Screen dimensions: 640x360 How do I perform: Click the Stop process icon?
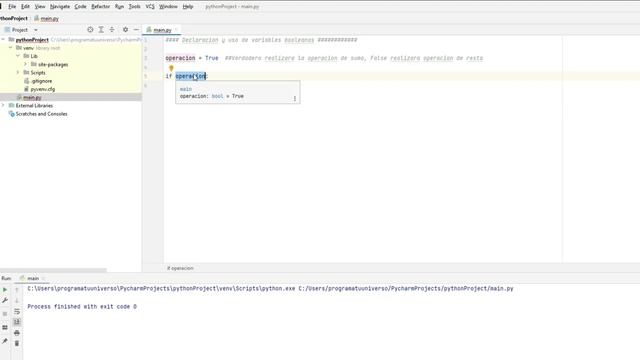[x=5, y=314]
